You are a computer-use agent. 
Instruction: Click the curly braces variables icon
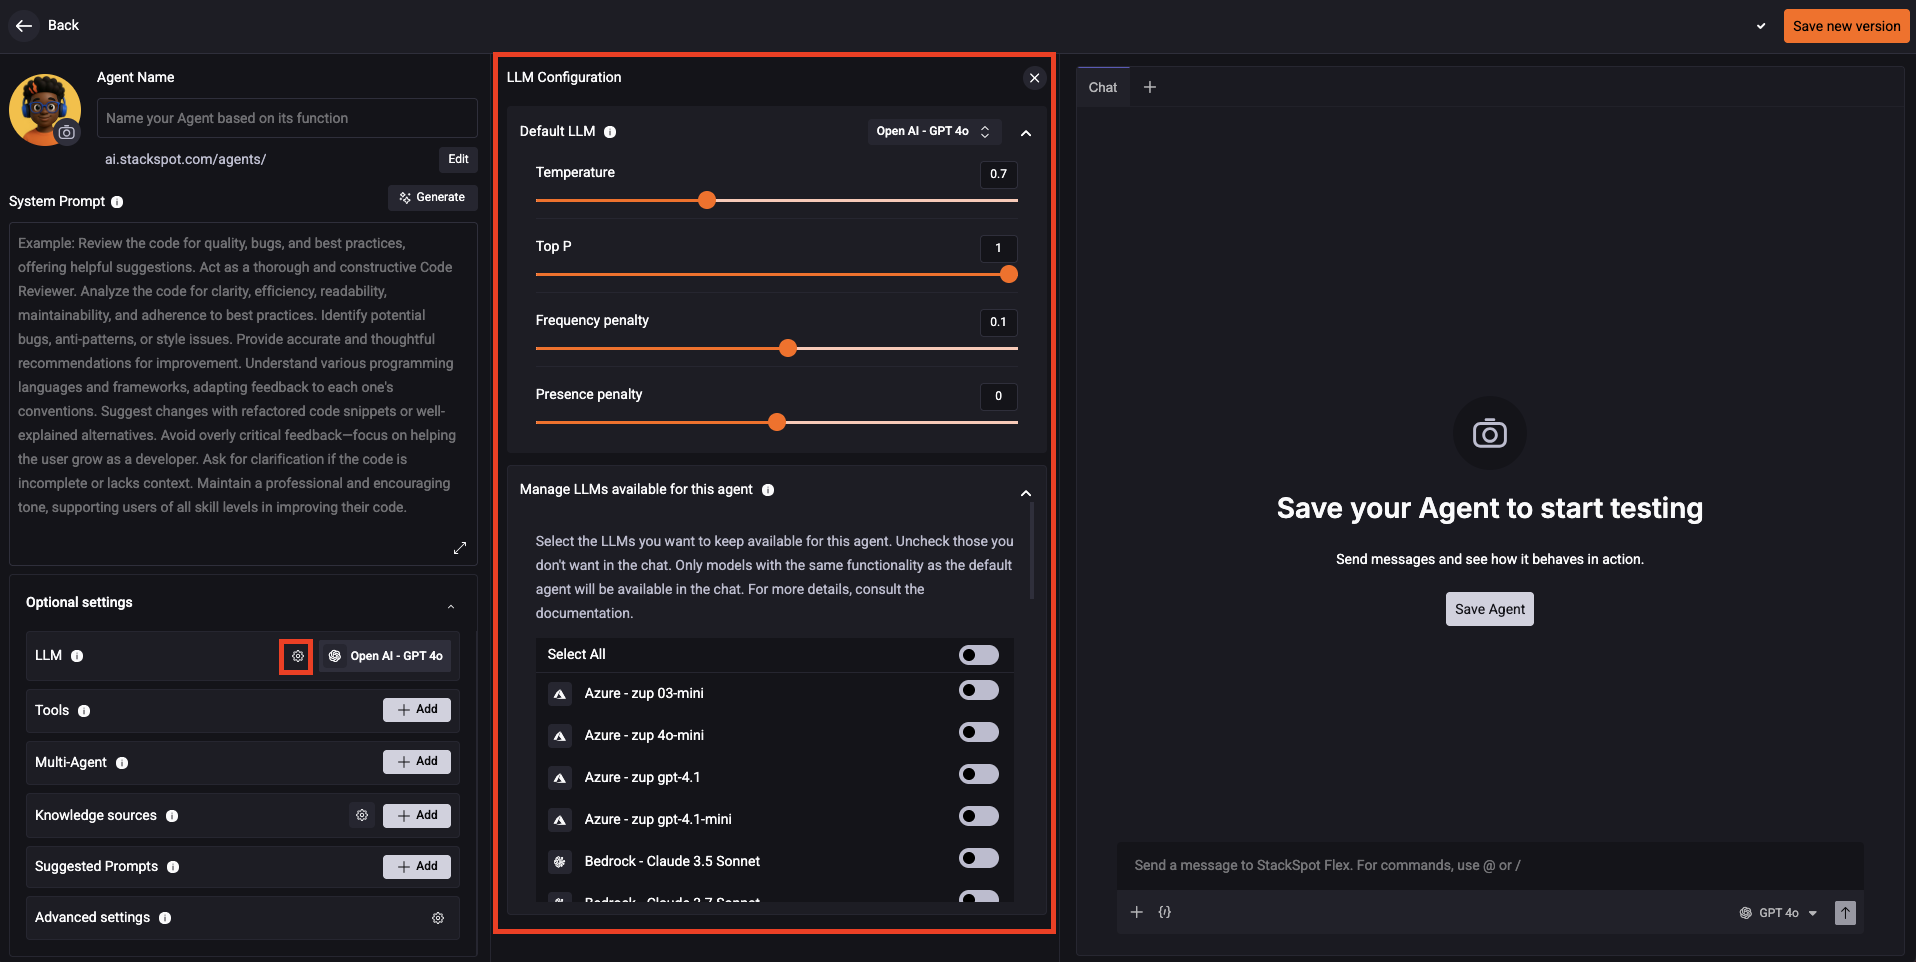point(1165,912)
